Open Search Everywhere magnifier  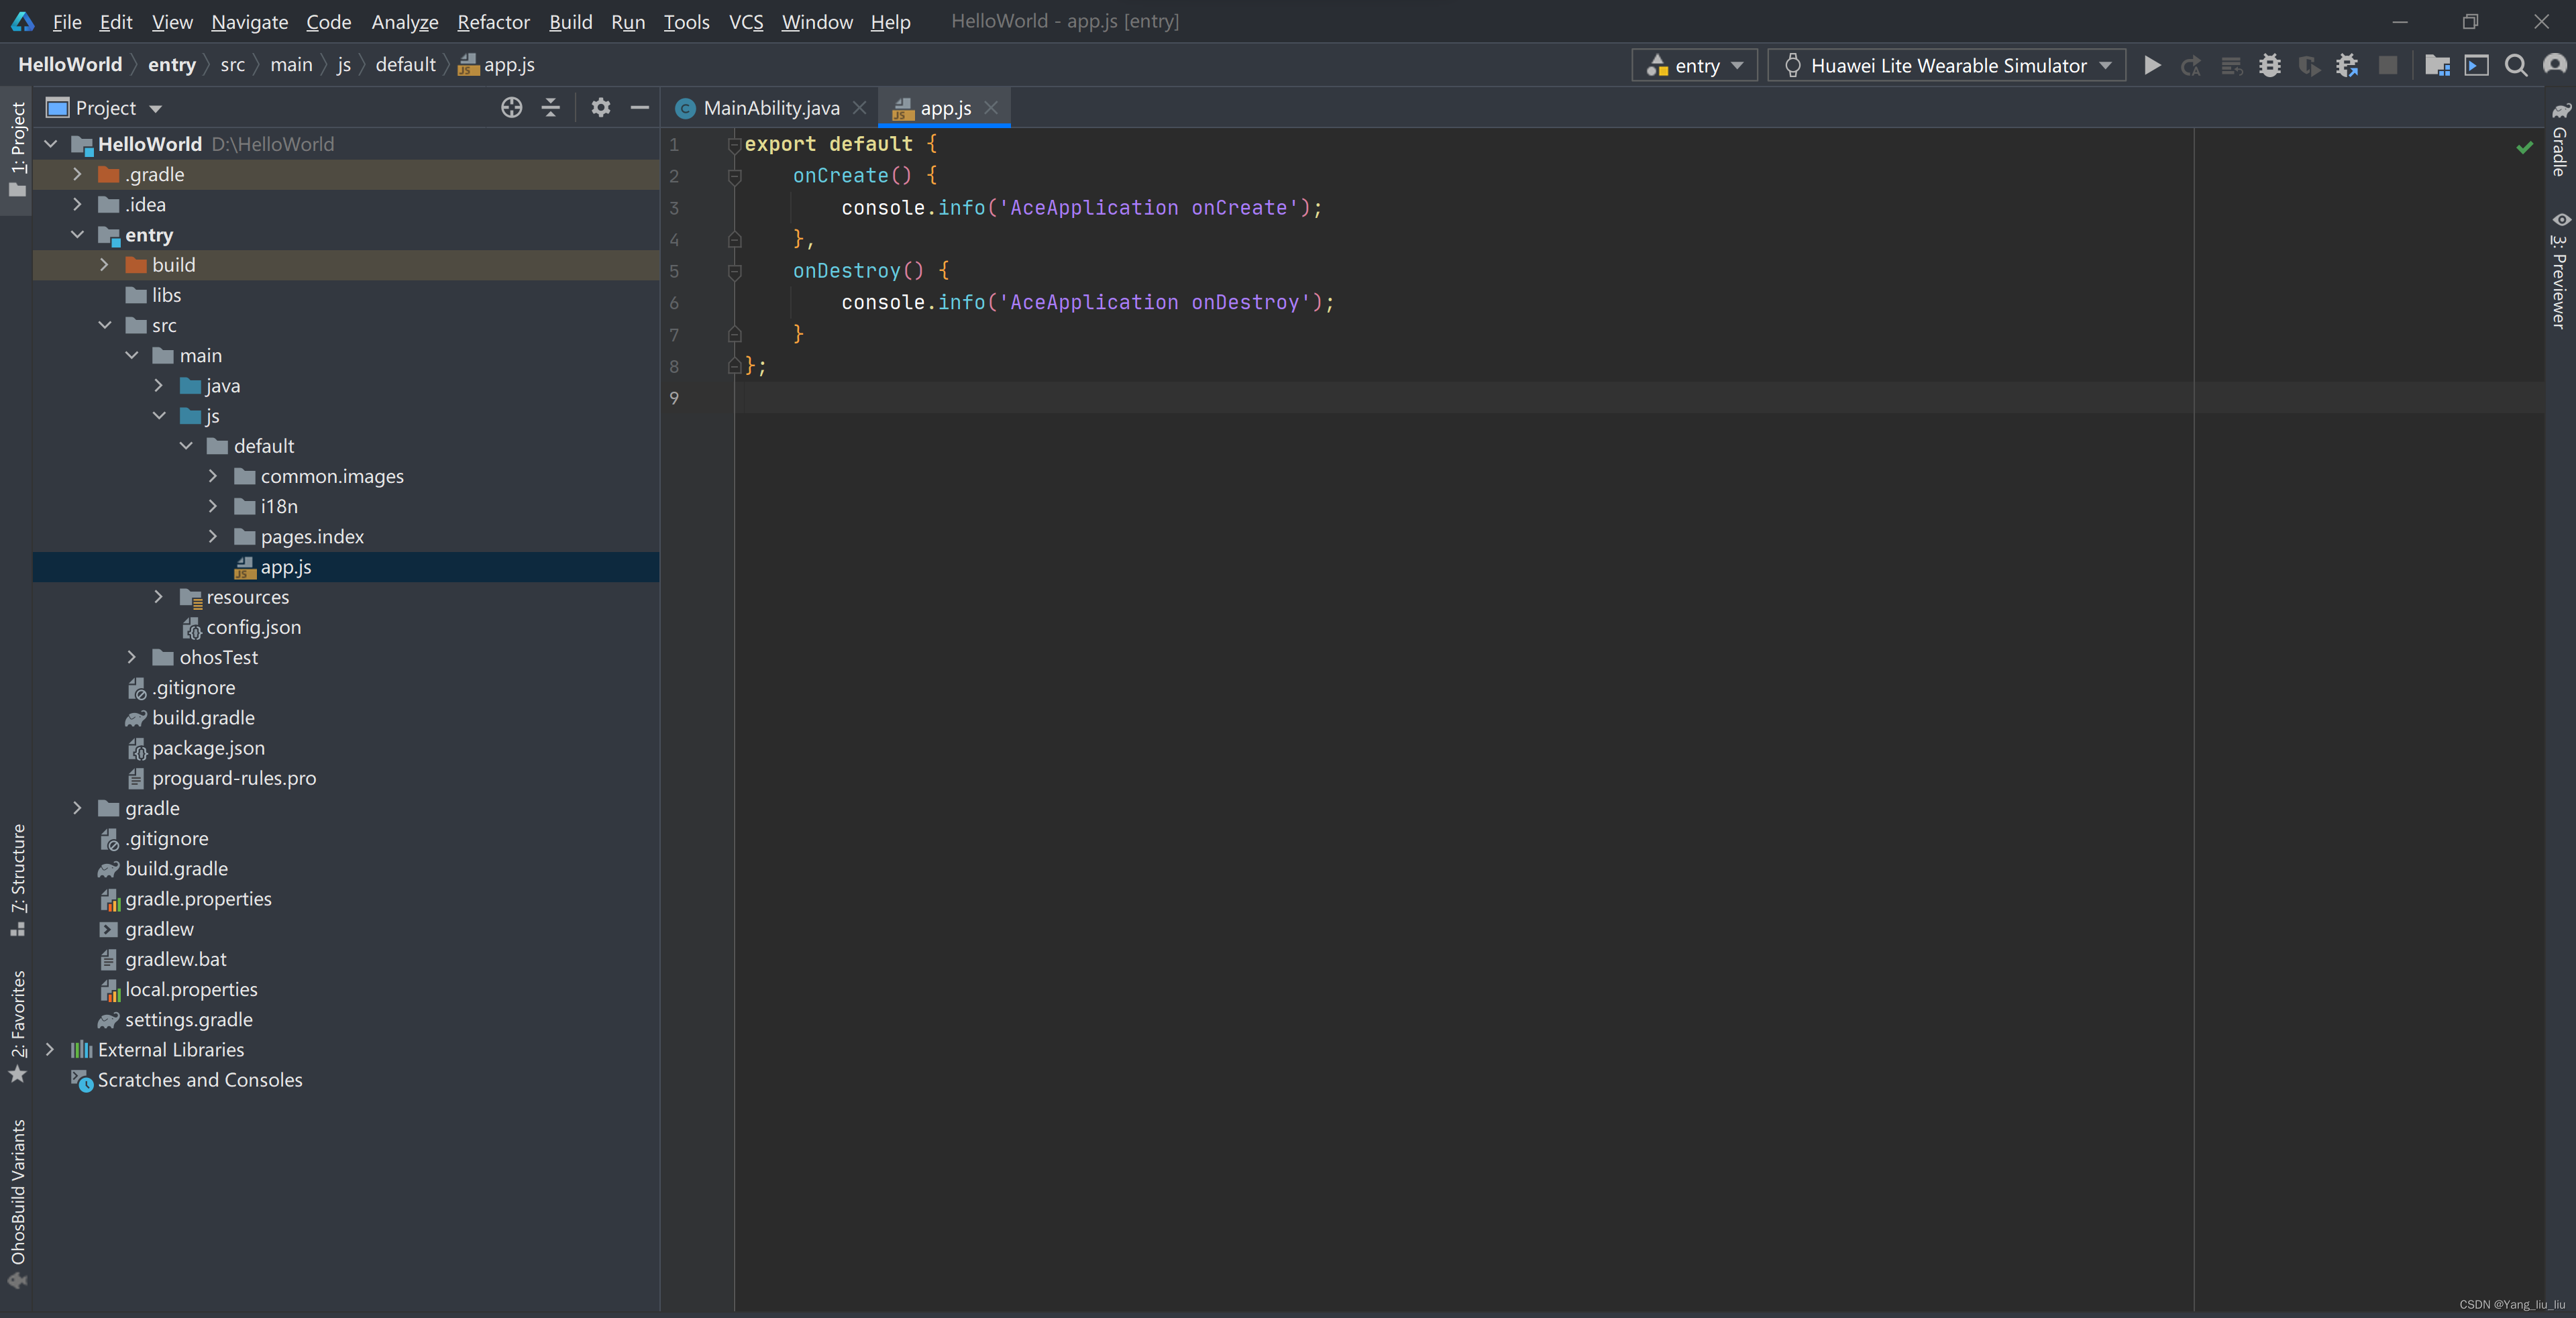[x=2516, y=66]
